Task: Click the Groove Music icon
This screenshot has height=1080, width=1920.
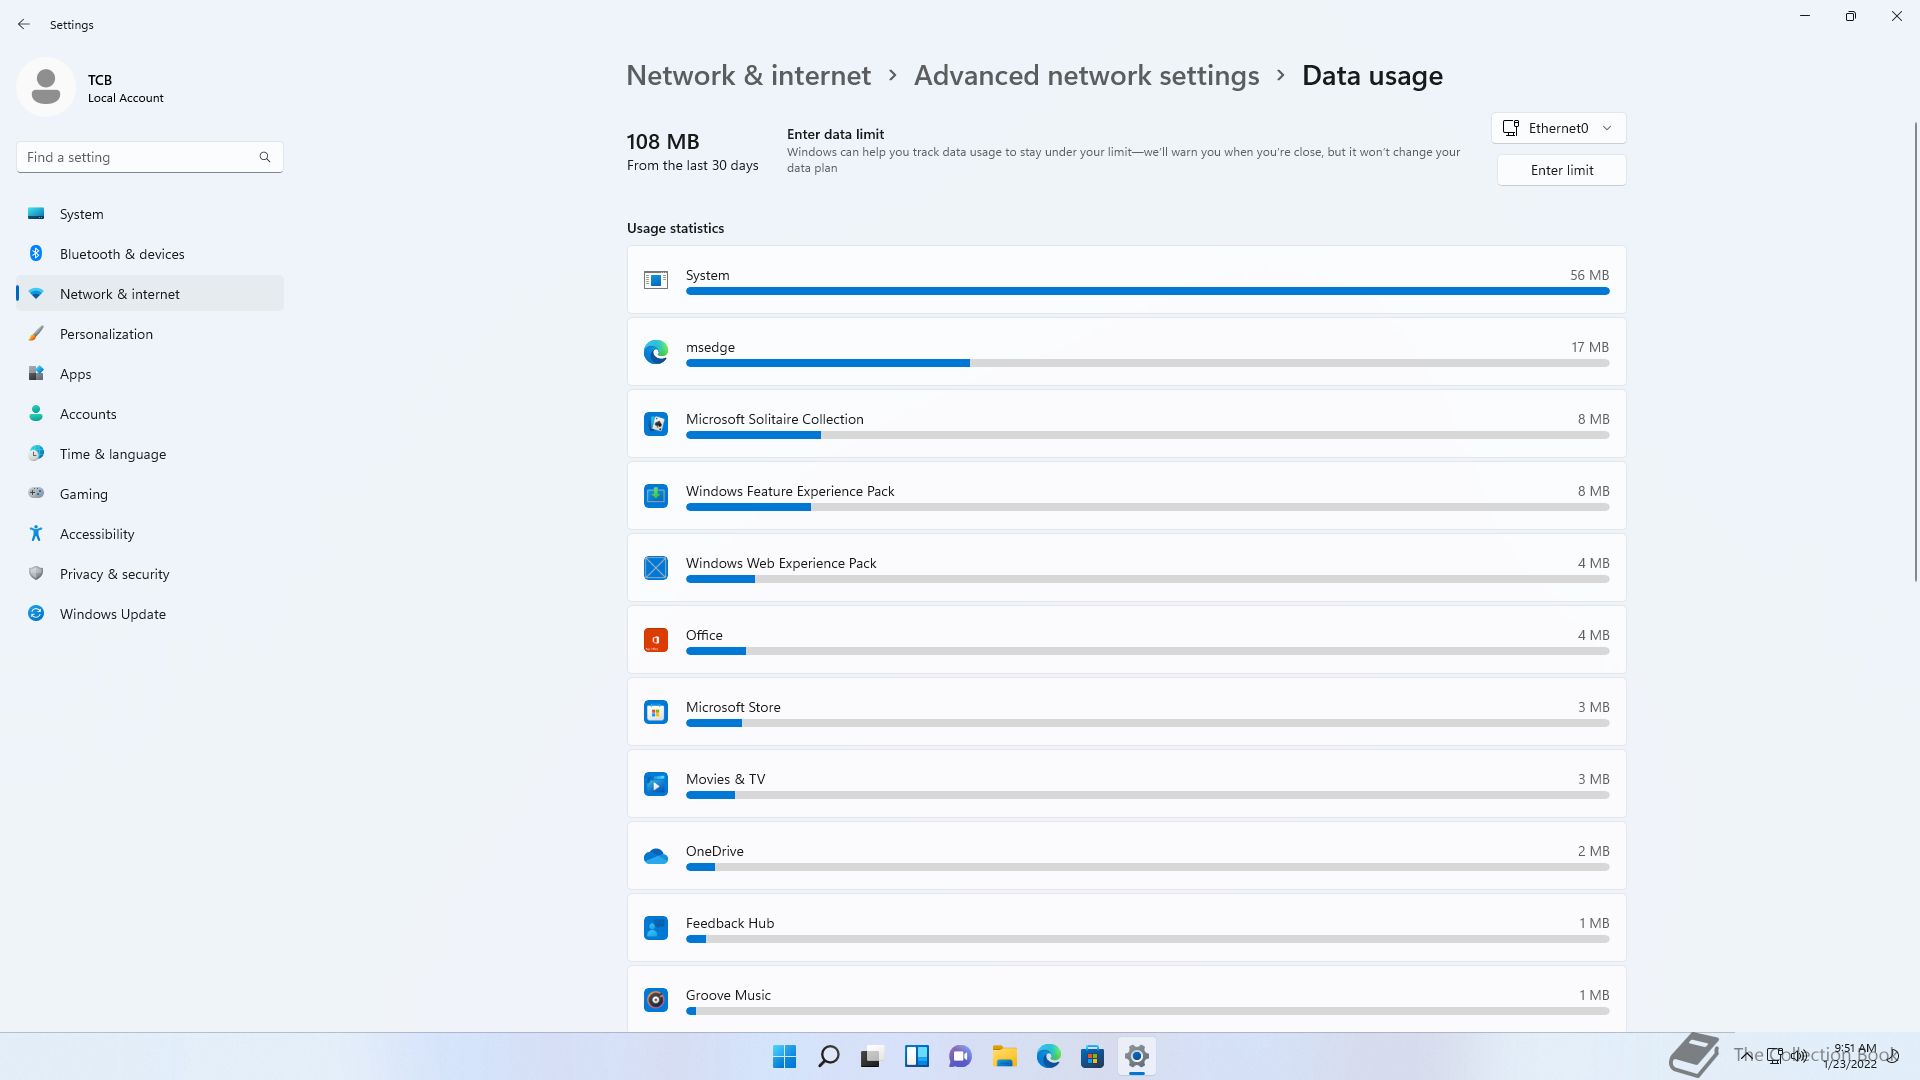Action: click(656, 1000)
